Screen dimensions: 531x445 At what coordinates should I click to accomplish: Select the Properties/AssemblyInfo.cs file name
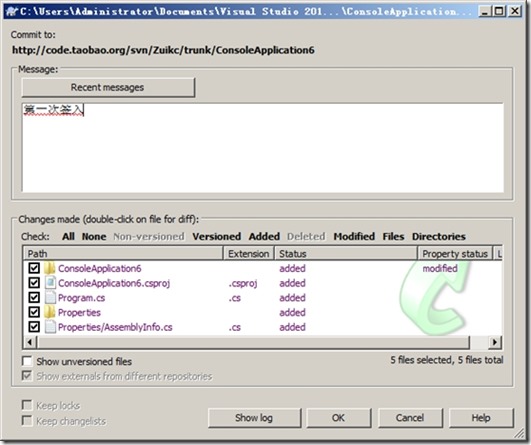115,327
